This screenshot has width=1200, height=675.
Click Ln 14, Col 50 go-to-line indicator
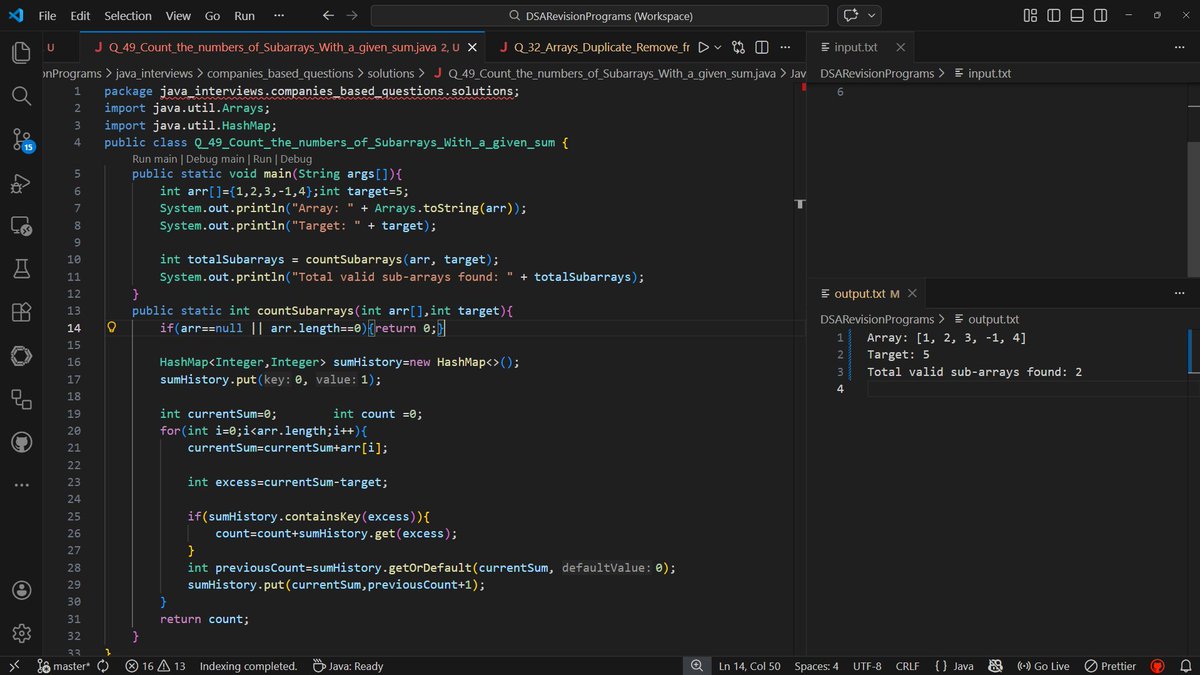[x=749, y=666]
